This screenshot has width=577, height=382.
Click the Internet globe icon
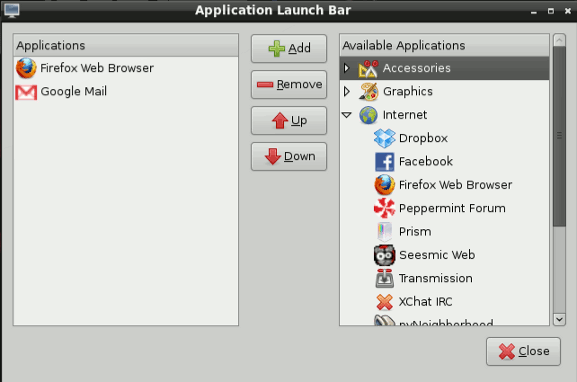click(368, 115)
